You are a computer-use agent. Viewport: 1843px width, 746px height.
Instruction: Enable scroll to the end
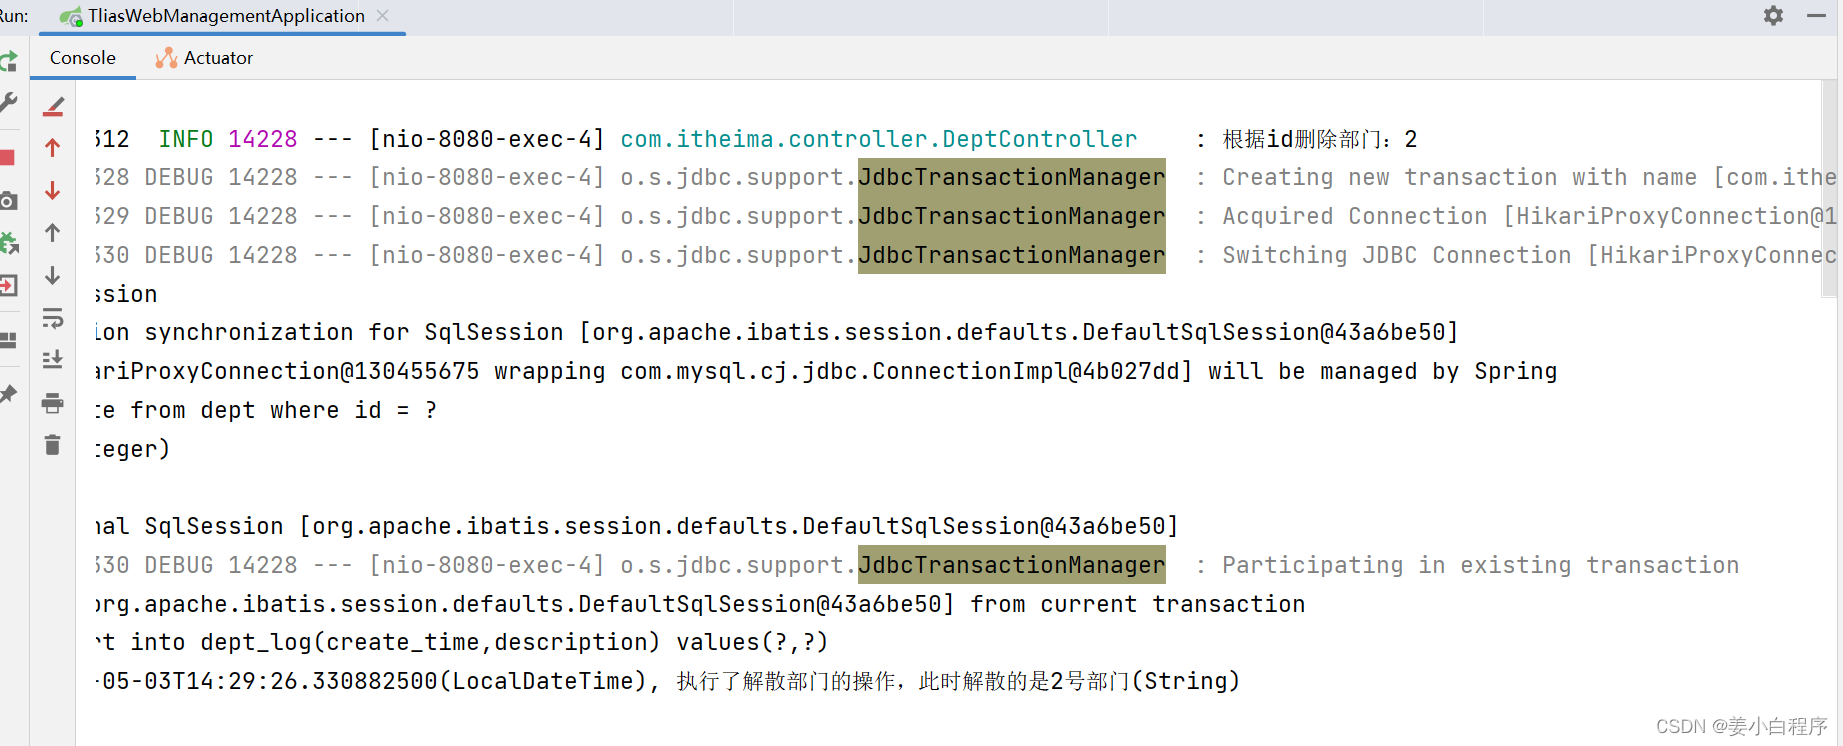coord(52,358)
